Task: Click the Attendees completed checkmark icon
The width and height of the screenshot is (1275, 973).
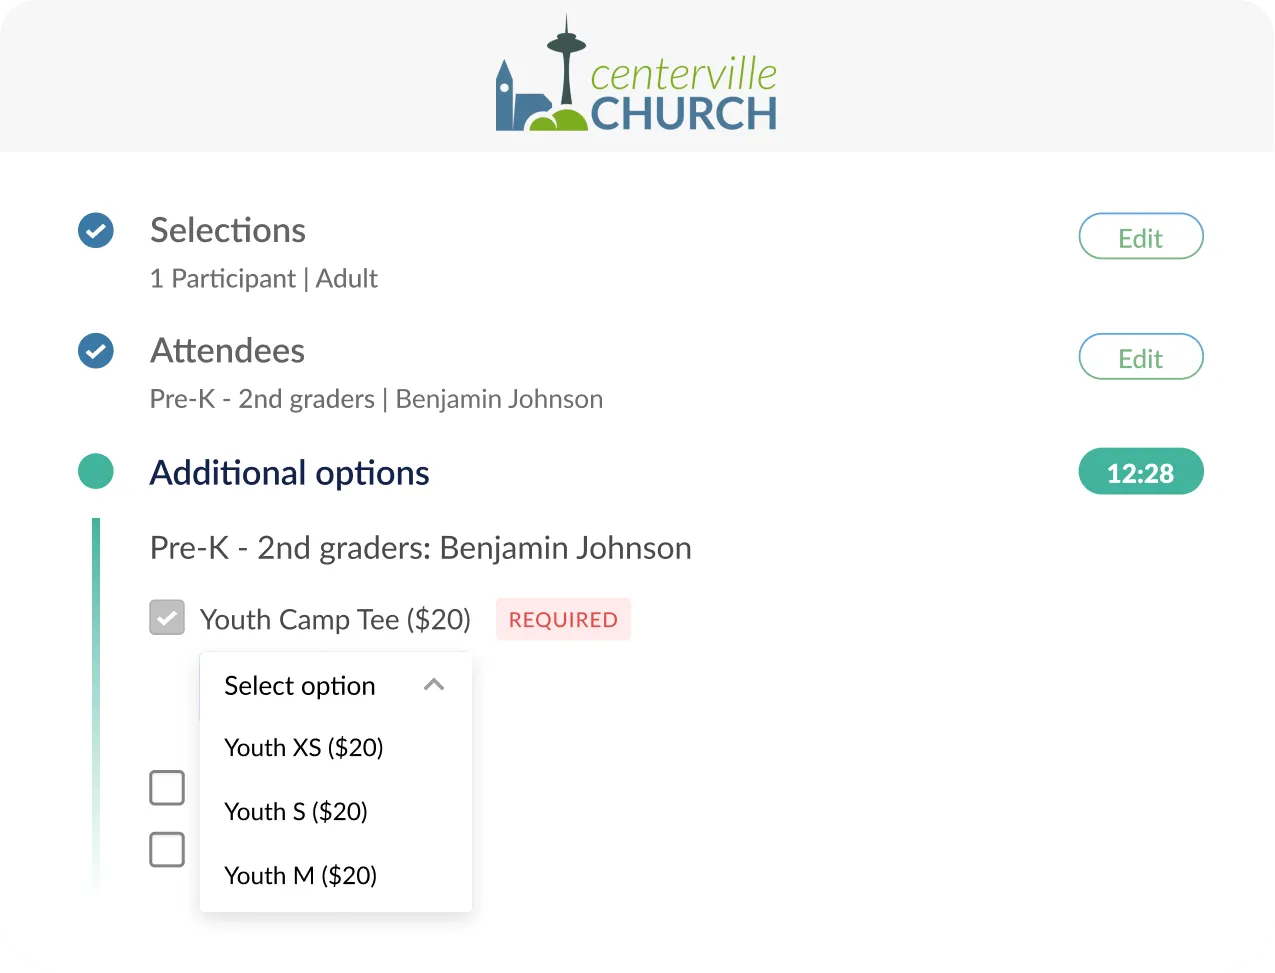Action: click(96, 351)
